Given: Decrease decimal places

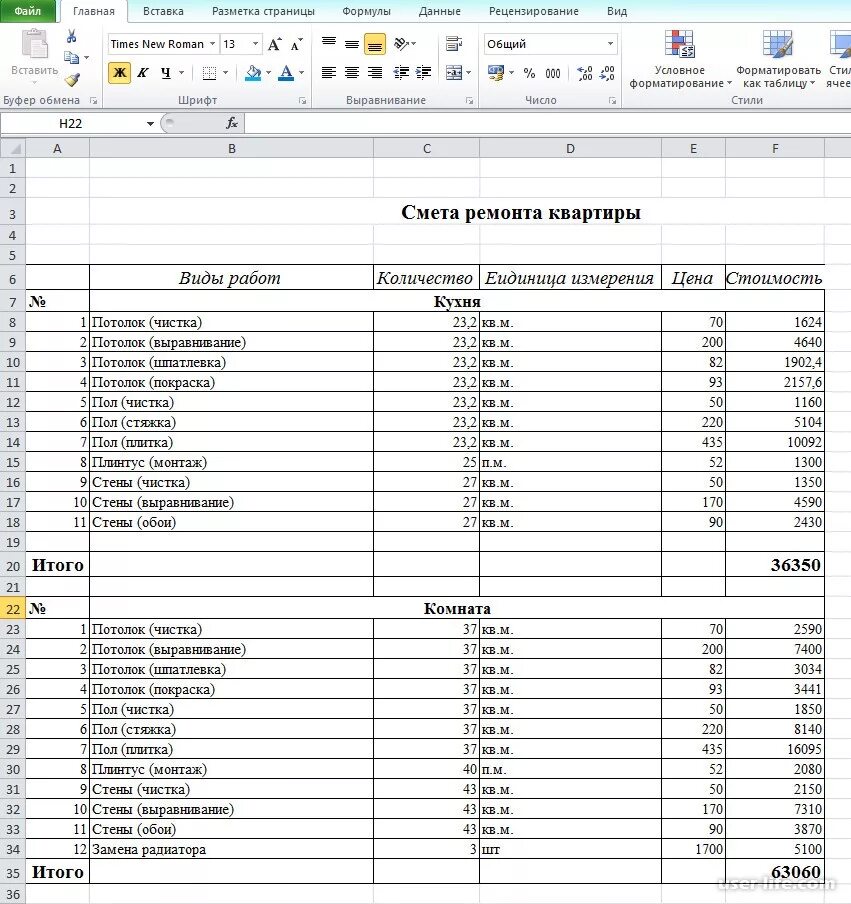Looking at the screenshot, I should click(607, 73).
